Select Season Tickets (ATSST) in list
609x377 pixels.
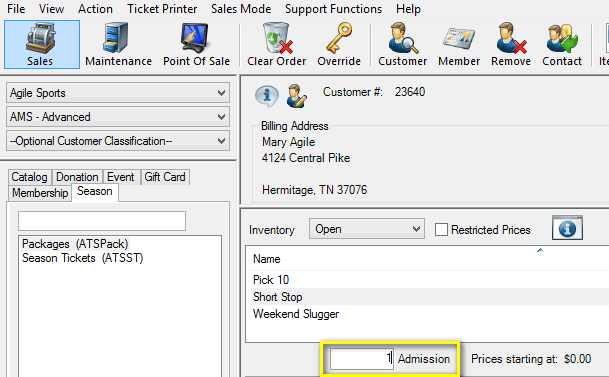click(x=82, y=258)
